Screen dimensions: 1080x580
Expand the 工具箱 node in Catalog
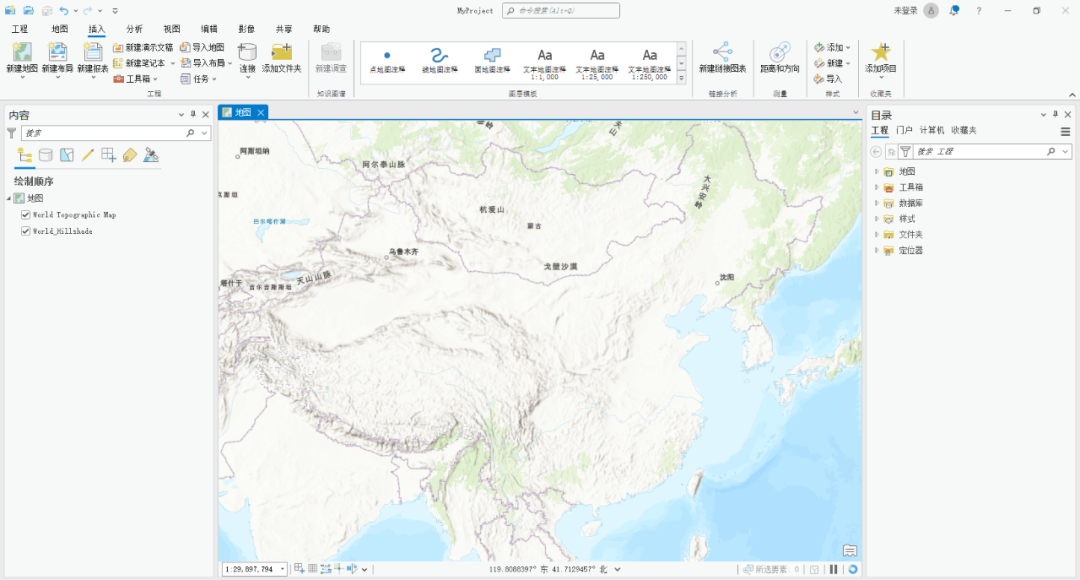click(x=876, y=187)
